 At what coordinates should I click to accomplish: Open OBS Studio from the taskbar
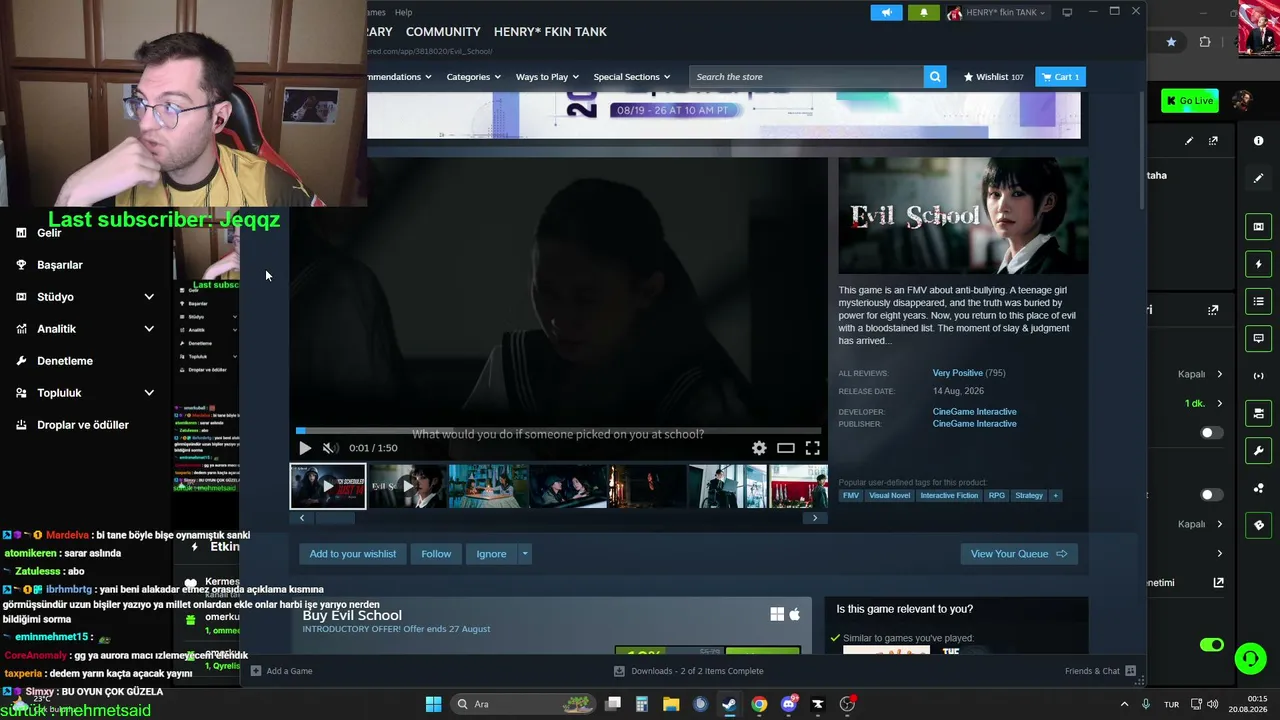[848, 704]
